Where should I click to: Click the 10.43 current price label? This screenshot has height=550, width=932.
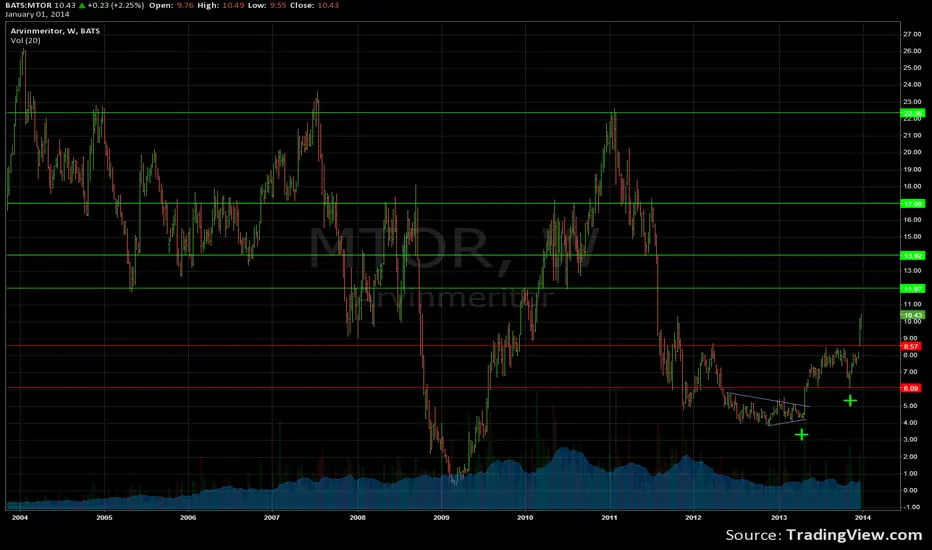(912, 315)
